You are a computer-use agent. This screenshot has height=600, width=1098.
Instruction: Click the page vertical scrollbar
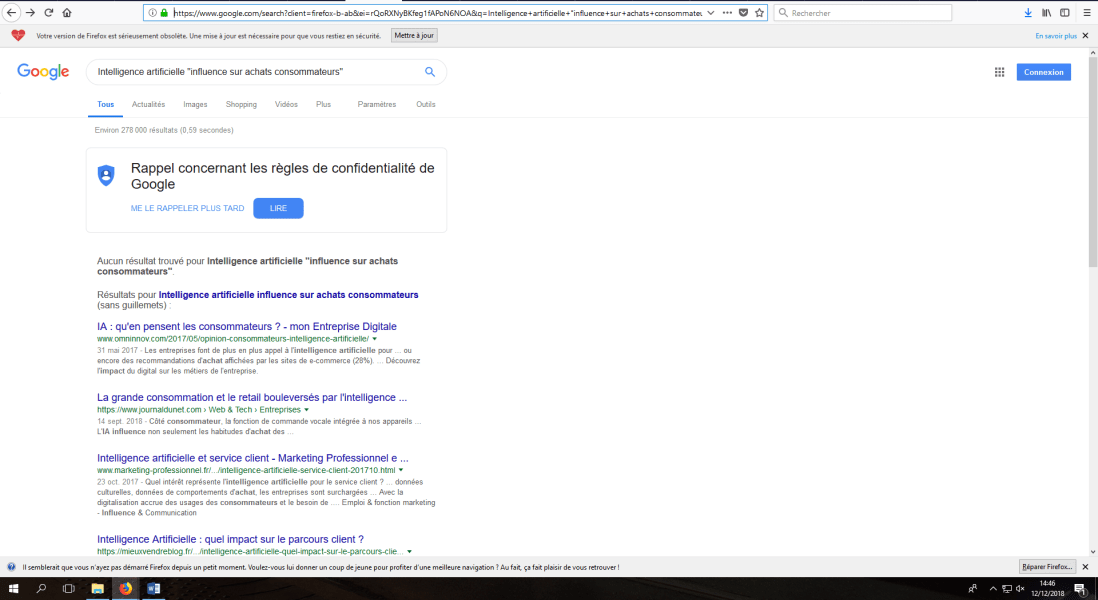pos(1091,200)
